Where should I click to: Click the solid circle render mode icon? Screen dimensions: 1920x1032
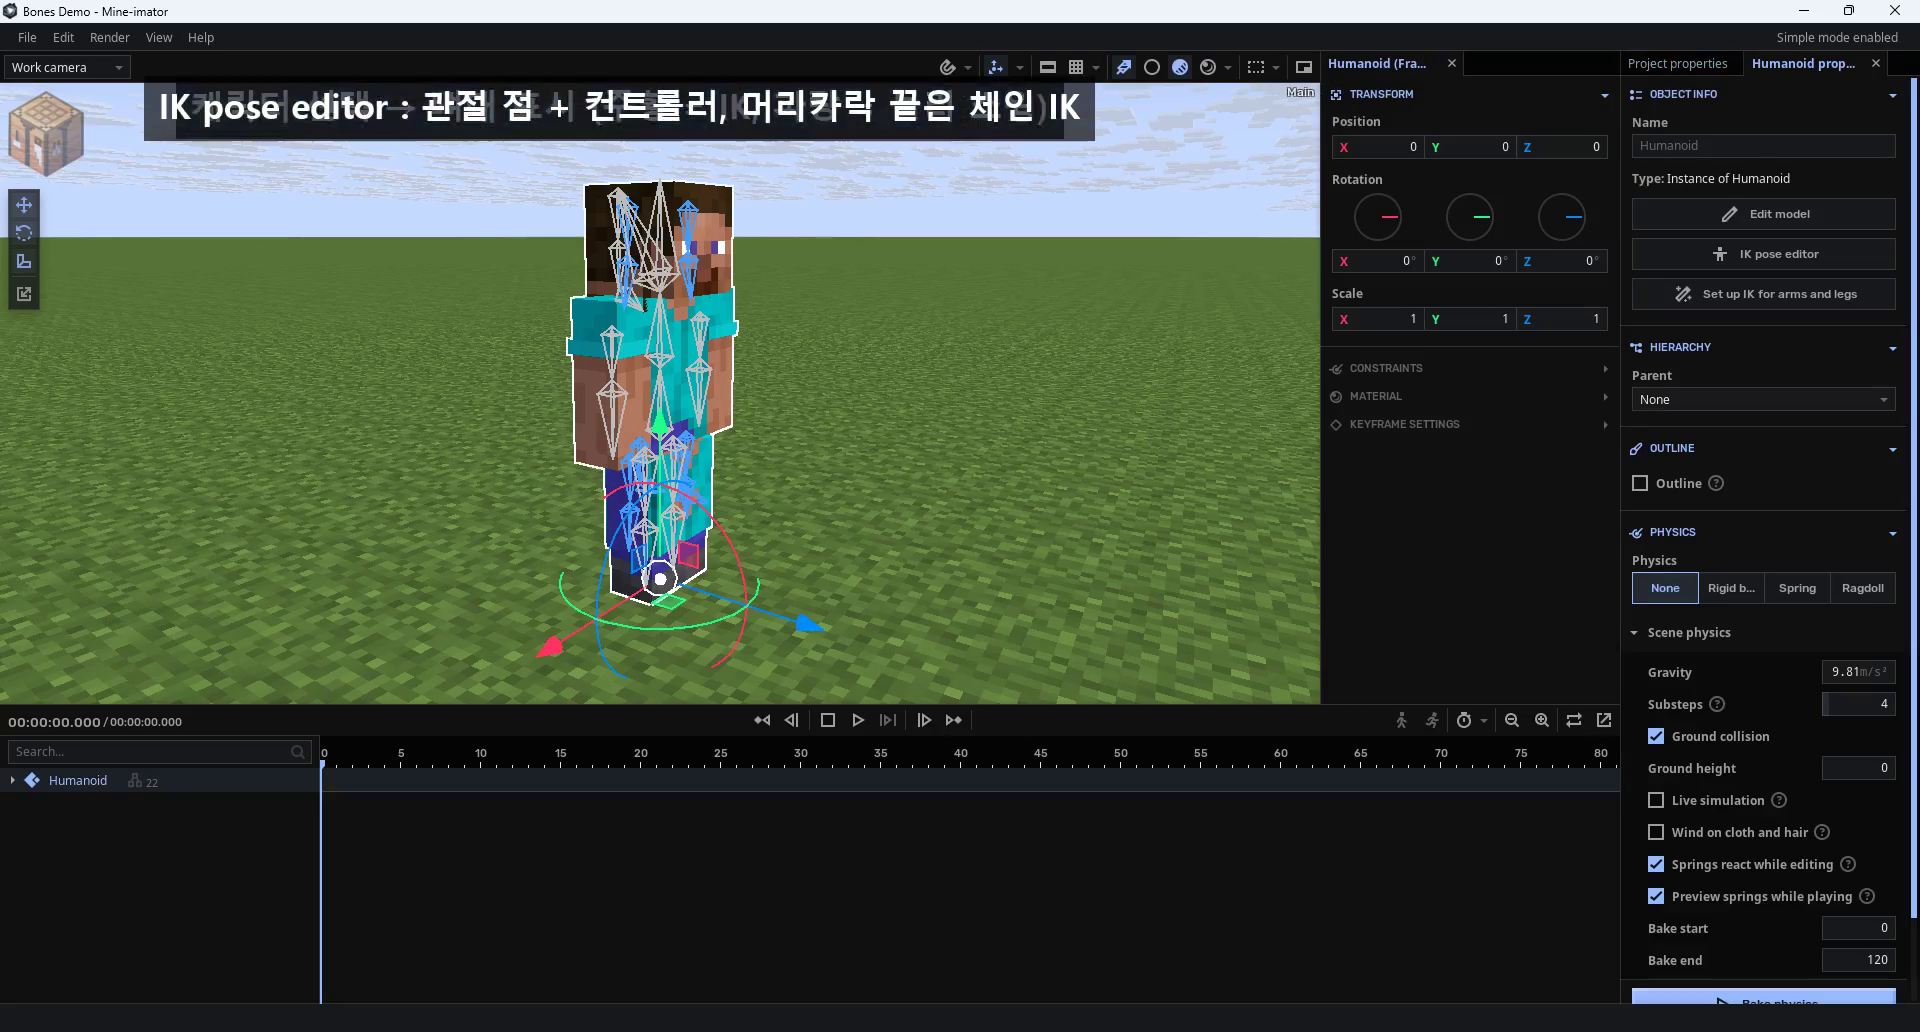point(1152,67)
